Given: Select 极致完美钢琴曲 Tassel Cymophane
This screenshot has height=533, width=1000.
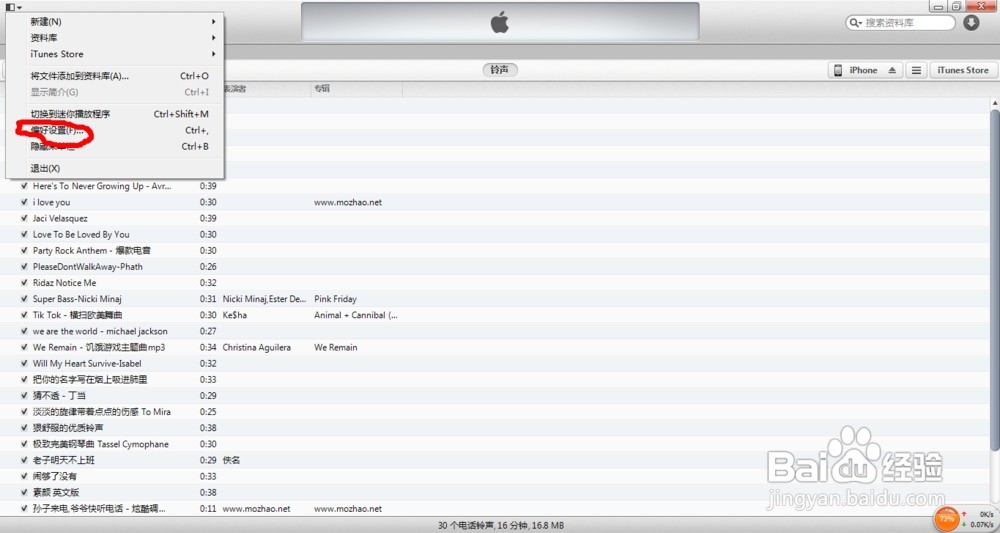Looking at the screenshot, I should click(101, 444).
